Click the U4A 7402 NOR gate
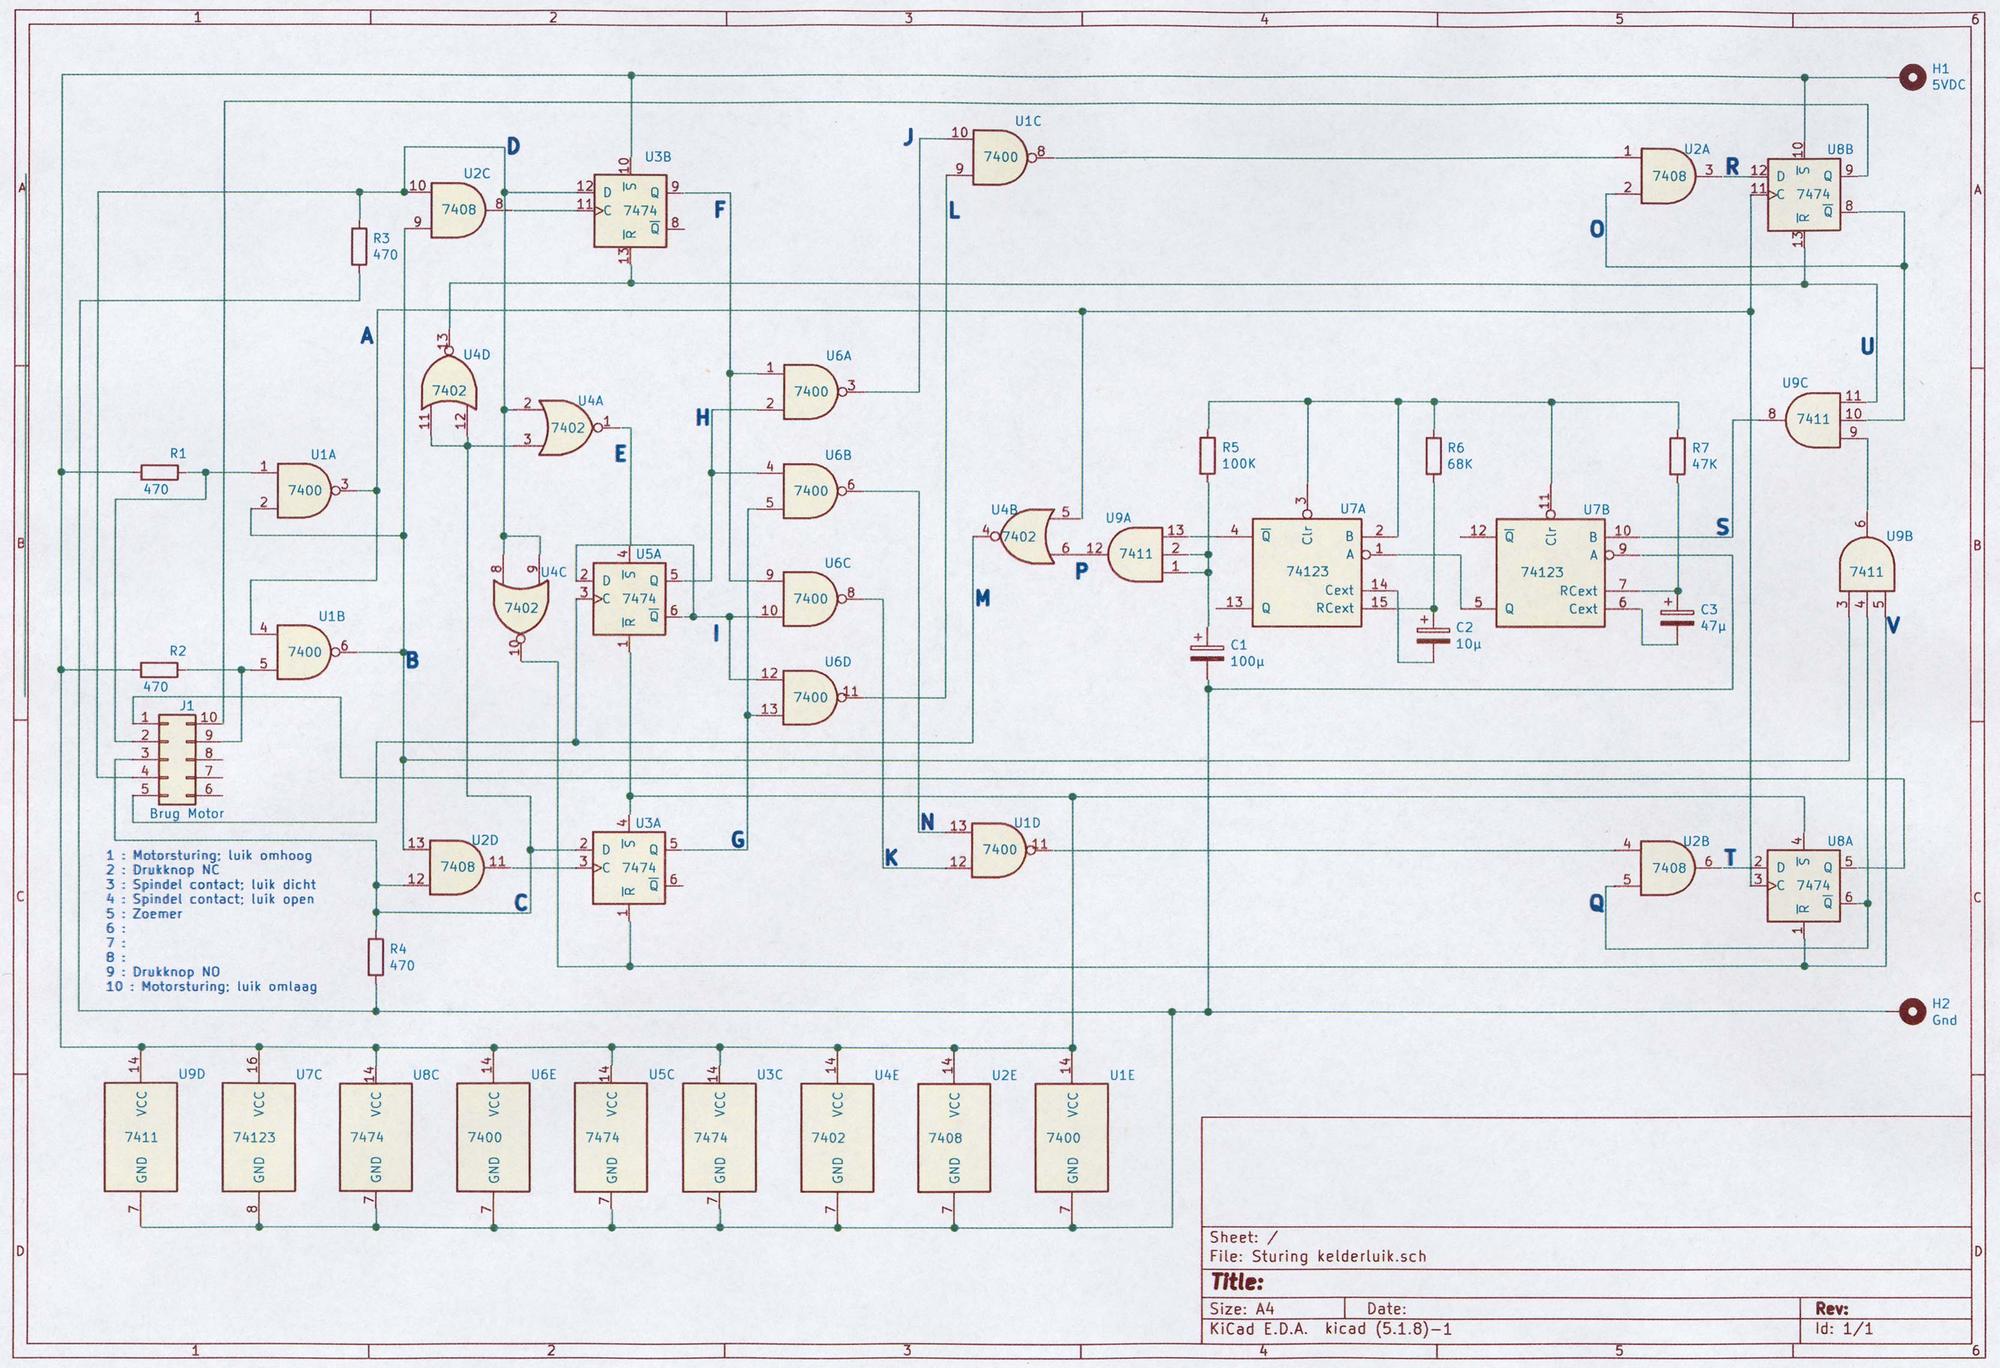The height and width of the screenshot is (1368, 2000). (571, 427)
